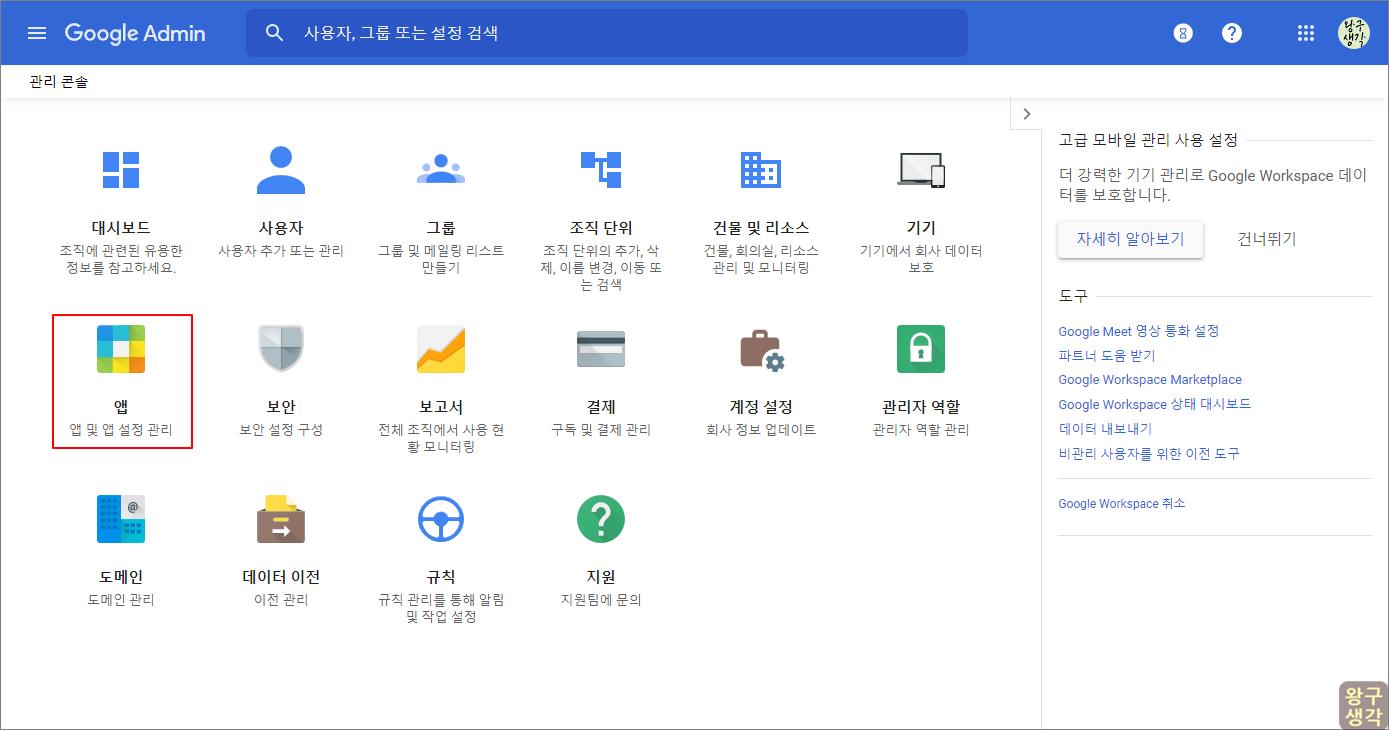
Task: Open the 결제 credit card icon
Action: point(601,349)
